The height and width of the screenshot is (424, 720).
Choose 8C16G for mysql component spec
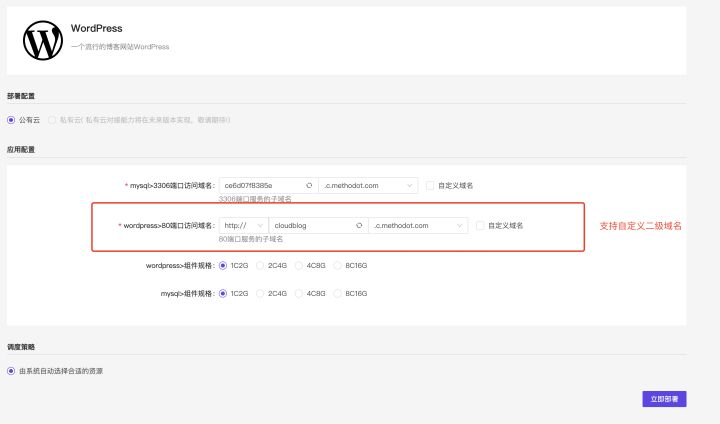[x=338, y=294]
